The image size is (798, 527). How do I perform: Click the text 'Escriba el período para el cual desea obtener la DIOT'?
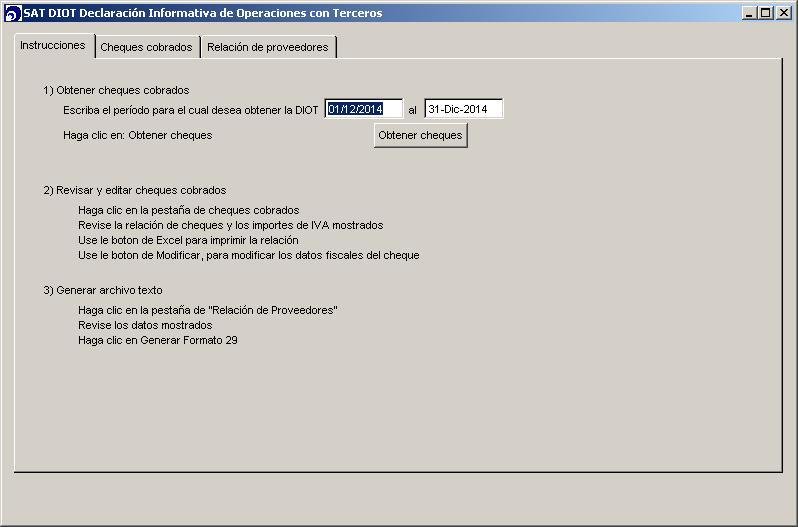(x=191, y=110)
